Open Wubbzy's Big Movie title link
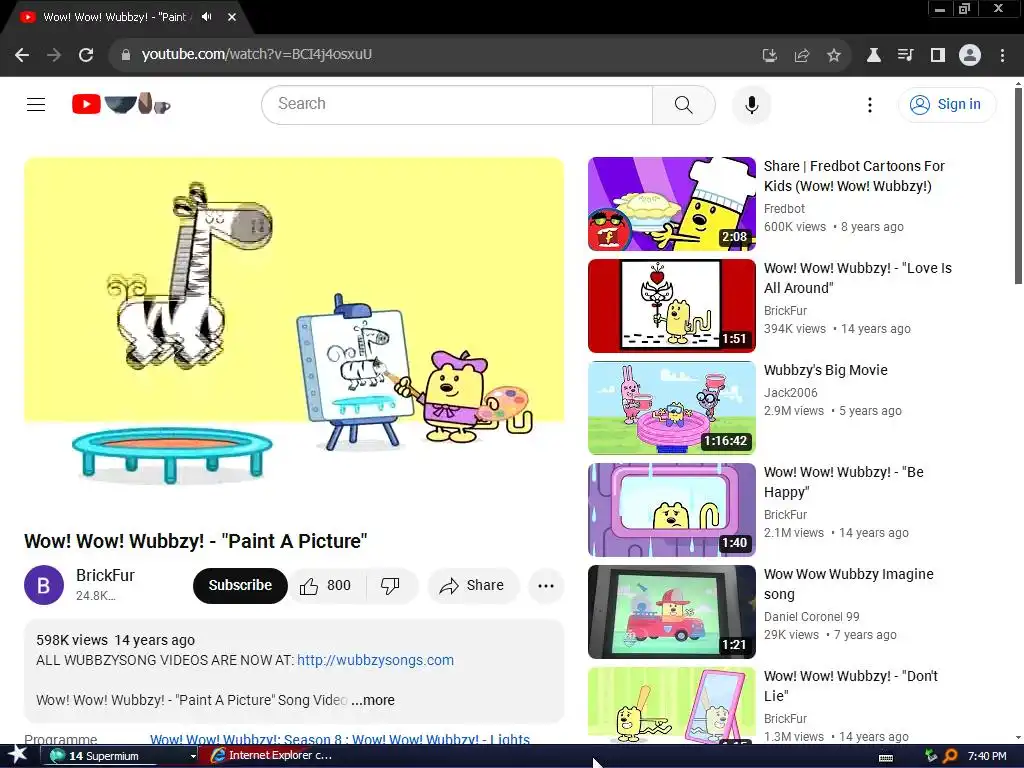The image size is (1024, 768). [x=825, y=370]
